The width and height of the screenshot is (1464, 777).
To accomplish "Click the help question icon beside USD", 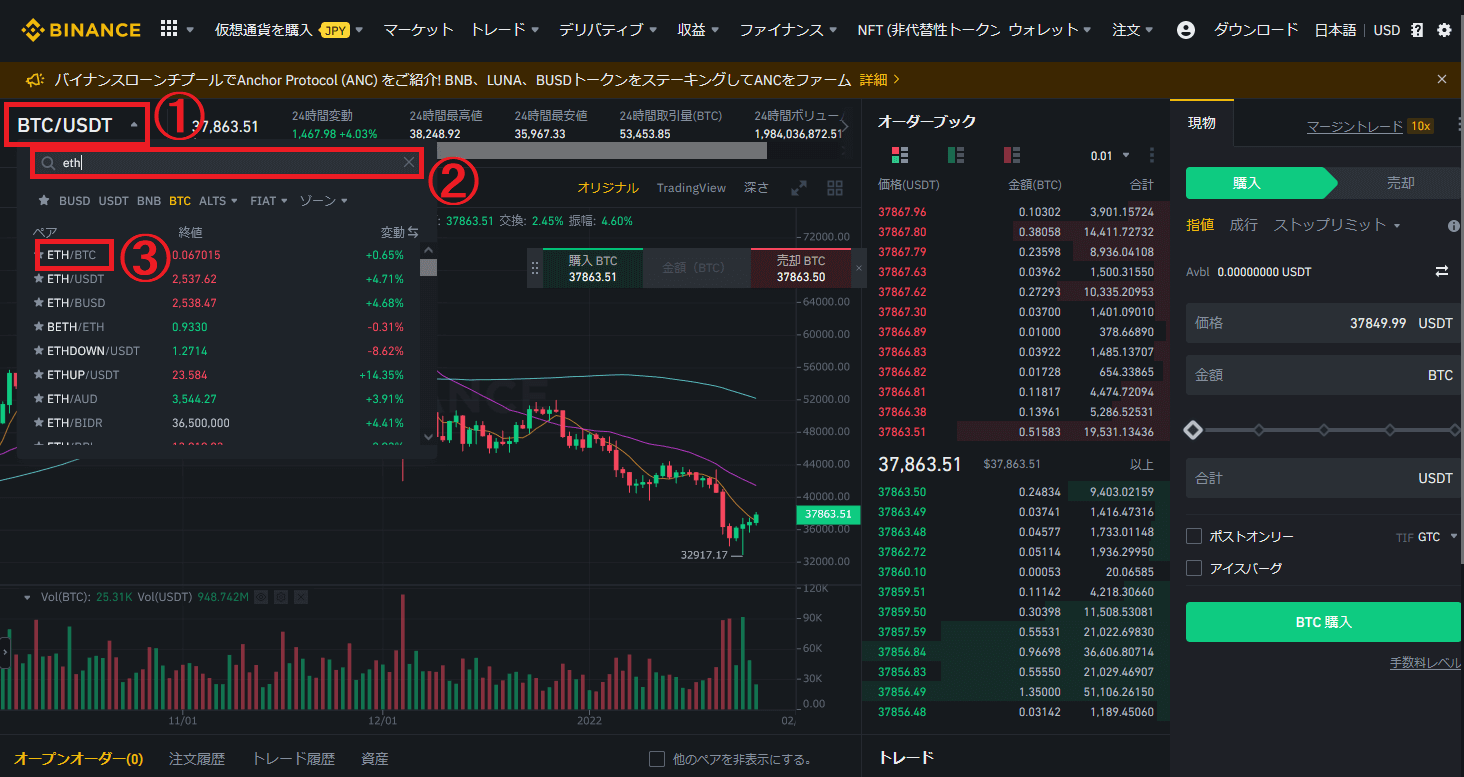I will point(1417,30).
